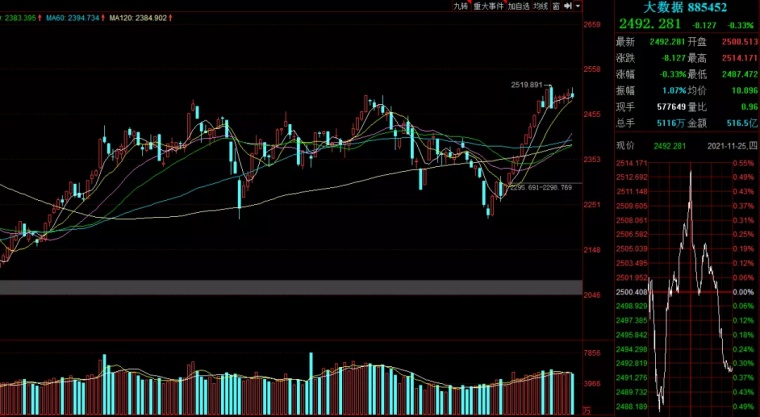Click the 涨跌 value -8.127
Viewport: 760px width, 417px height.
point(674,58)
